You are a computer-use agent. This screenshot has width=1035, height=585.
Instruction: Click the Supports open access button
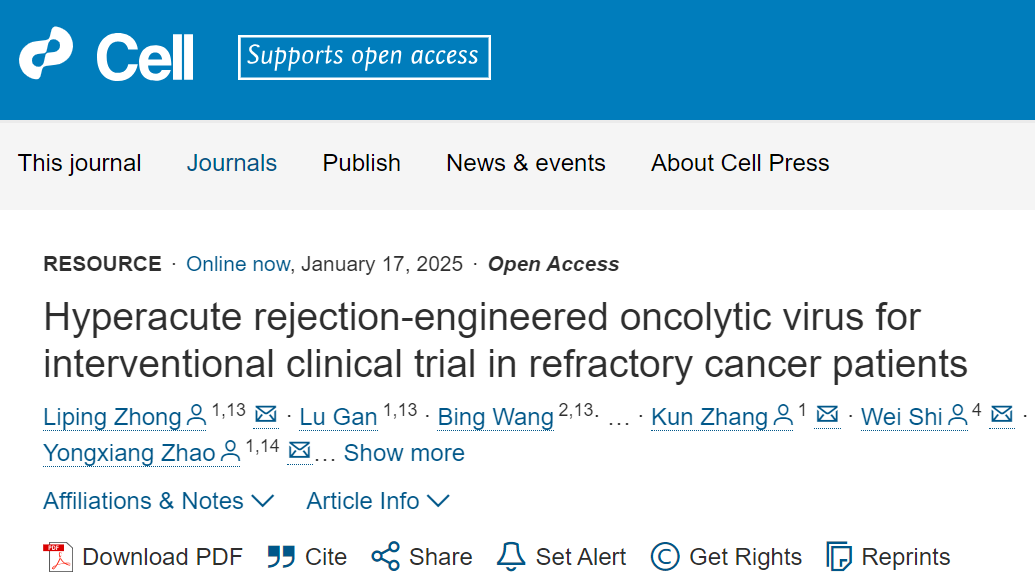click(x=364, y=57)
